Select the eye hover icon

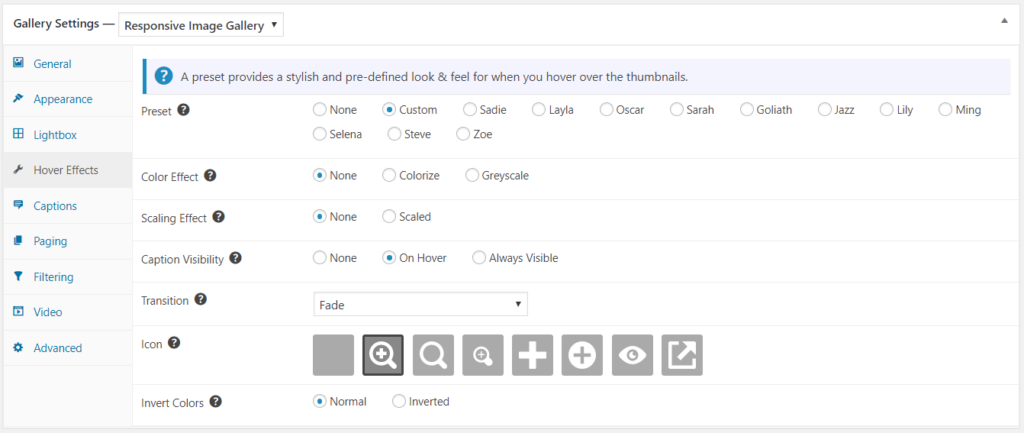coord(632,355)
